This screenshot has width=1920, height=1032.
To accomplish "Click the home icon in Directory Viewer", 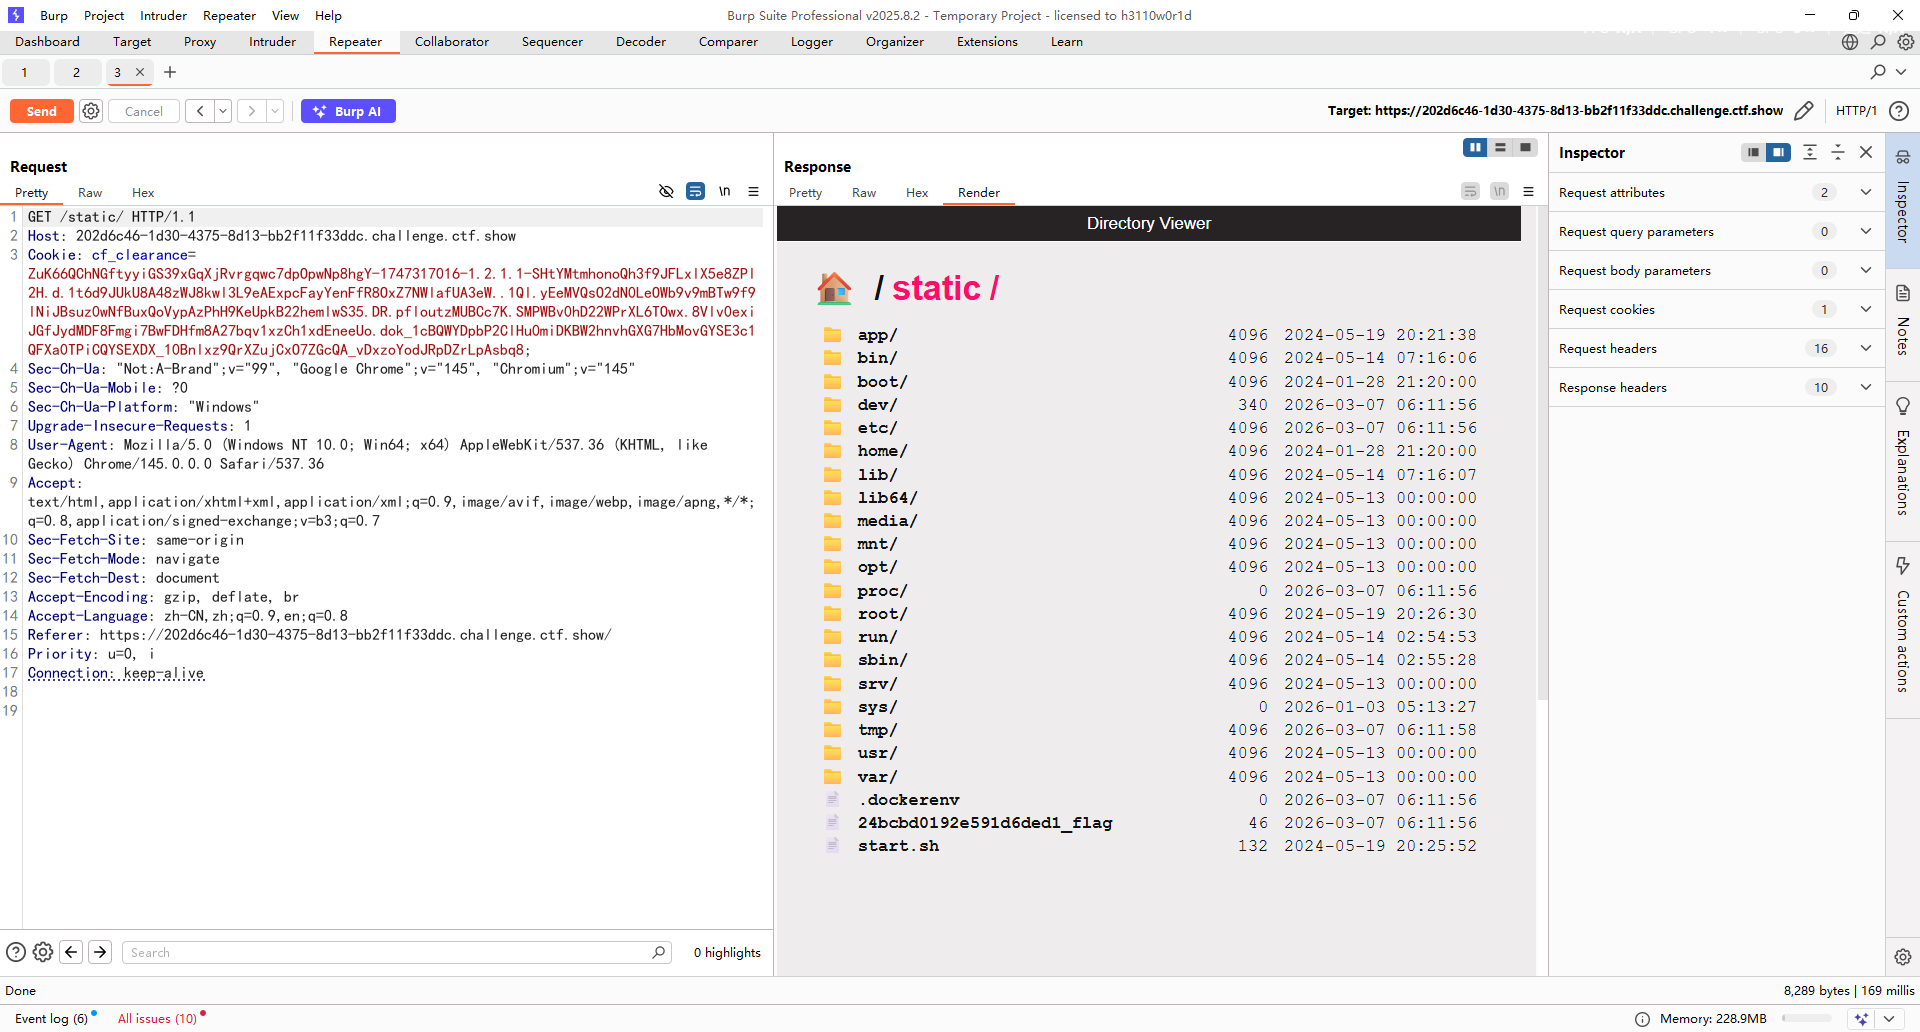I will (x=834, y=288).
